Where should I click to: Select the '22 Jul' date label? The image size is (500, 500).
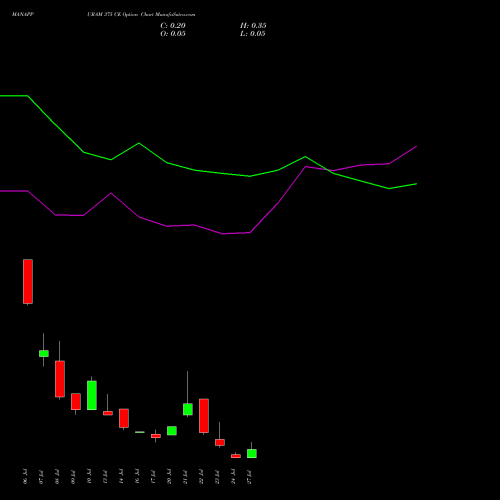(201, 476)
